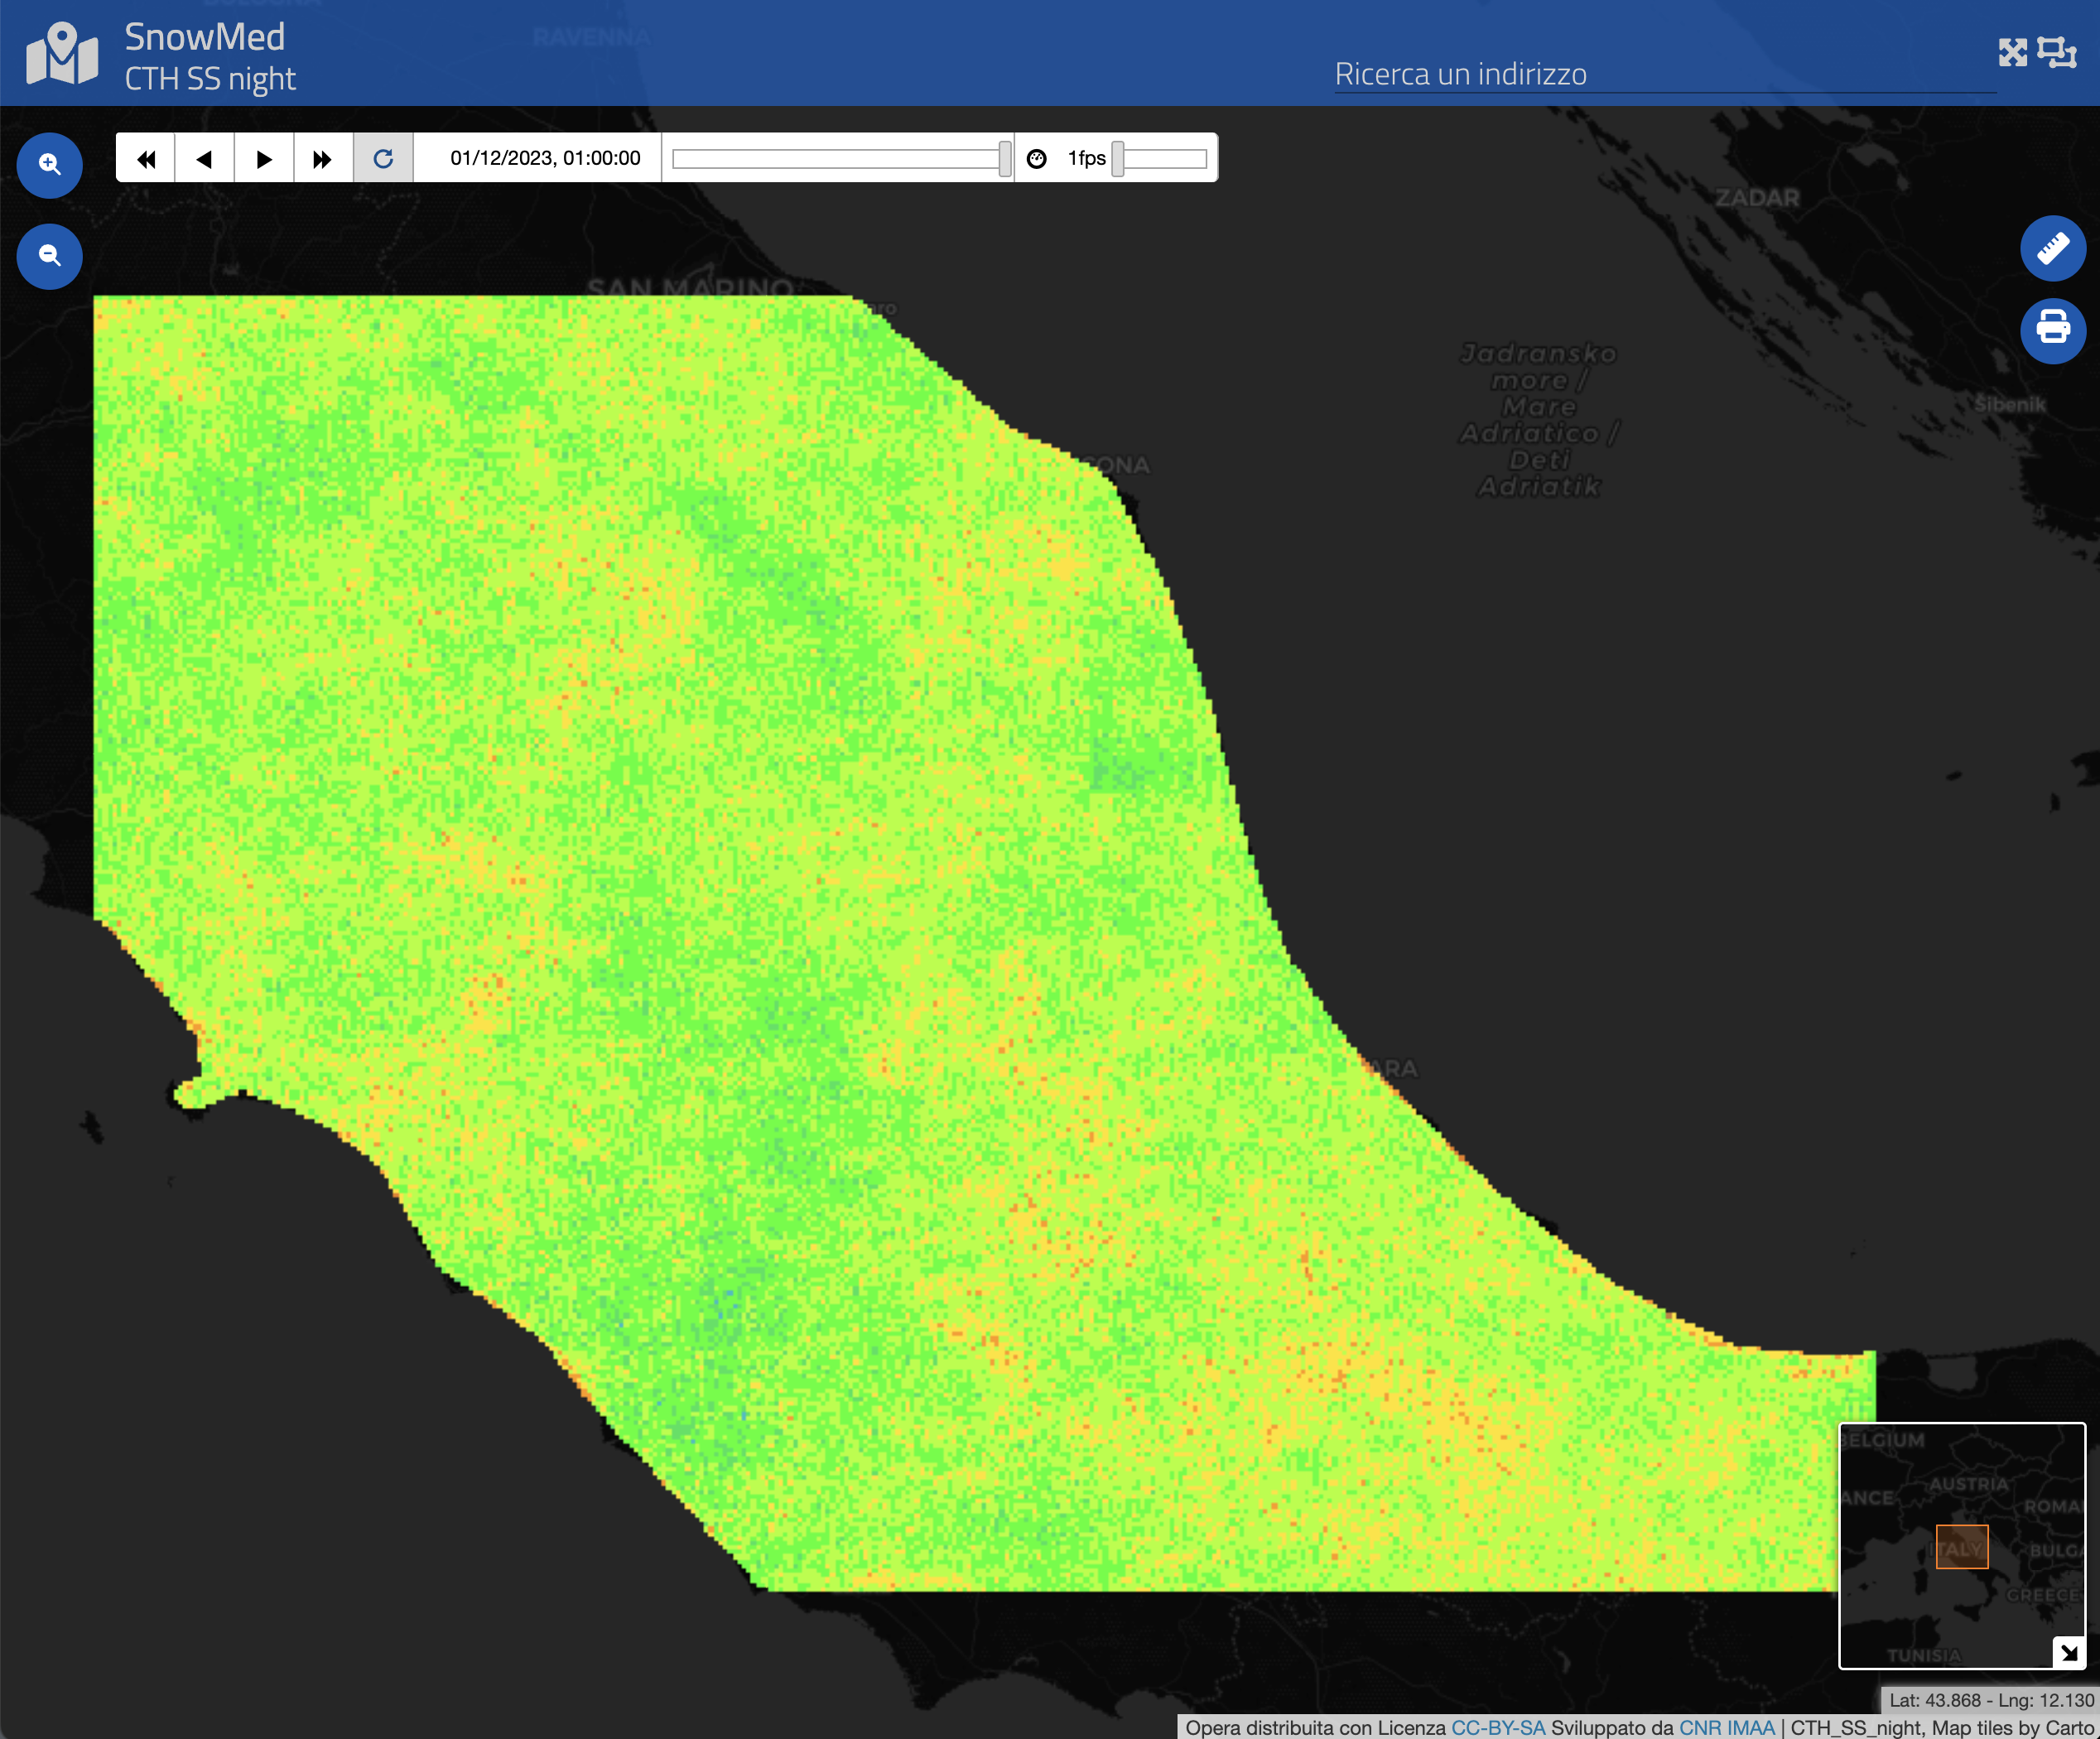Click the zoom in magnifier button
The image size is (2100, 1739).
click(49, 165)
